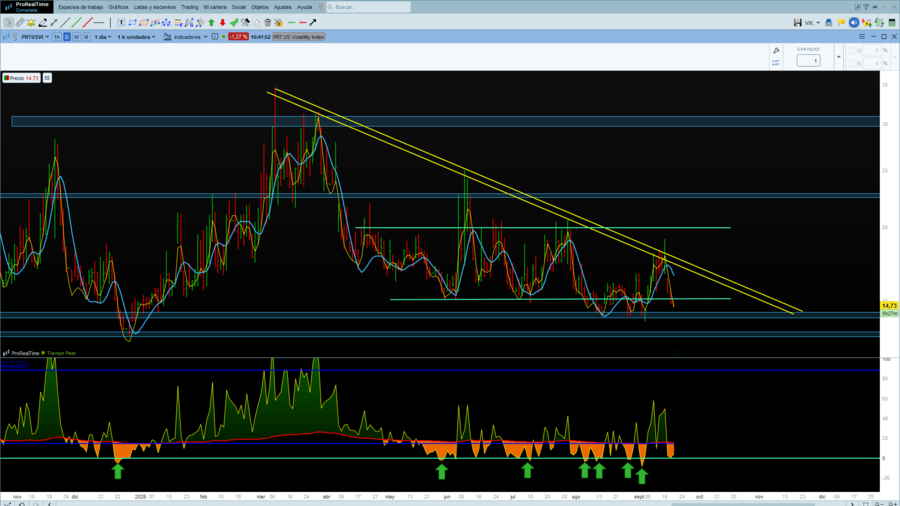Open the Indicadores dropdown
The height and width of the screenshot is (506, 900).
pos(185,37)
